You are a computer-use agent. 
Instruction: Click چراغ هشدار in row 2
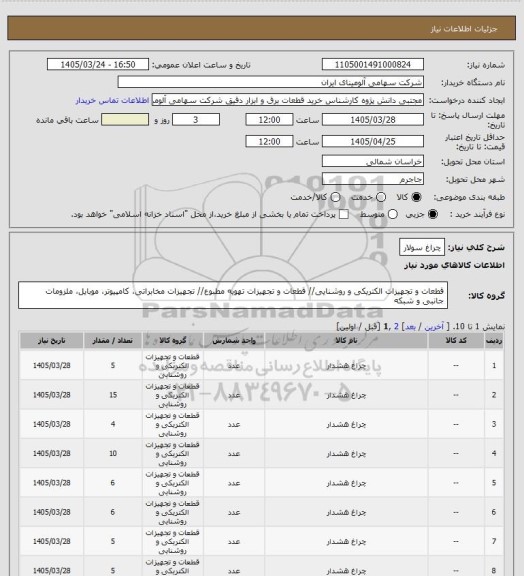346,395
